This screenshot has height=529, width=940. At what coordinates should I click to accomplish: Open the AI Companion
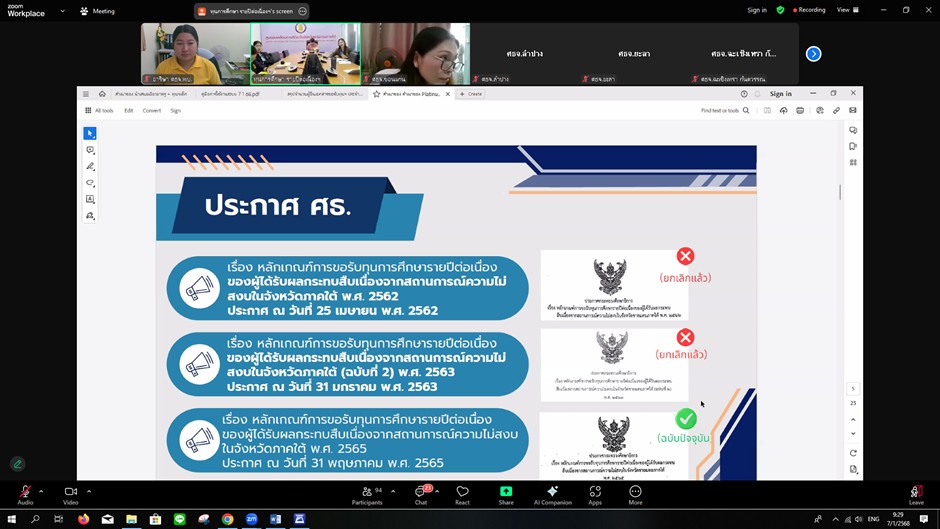552,493
